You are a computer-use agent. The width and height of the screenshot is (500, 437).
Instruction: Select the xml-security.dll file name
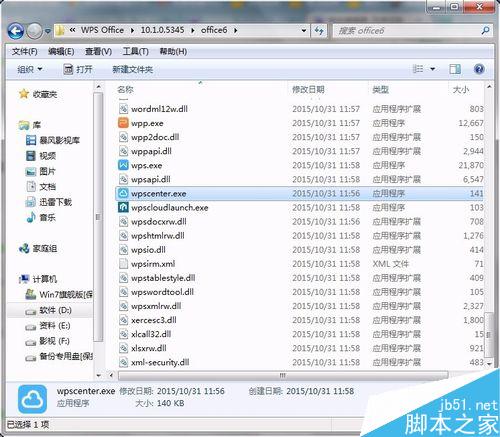[160, 362]
